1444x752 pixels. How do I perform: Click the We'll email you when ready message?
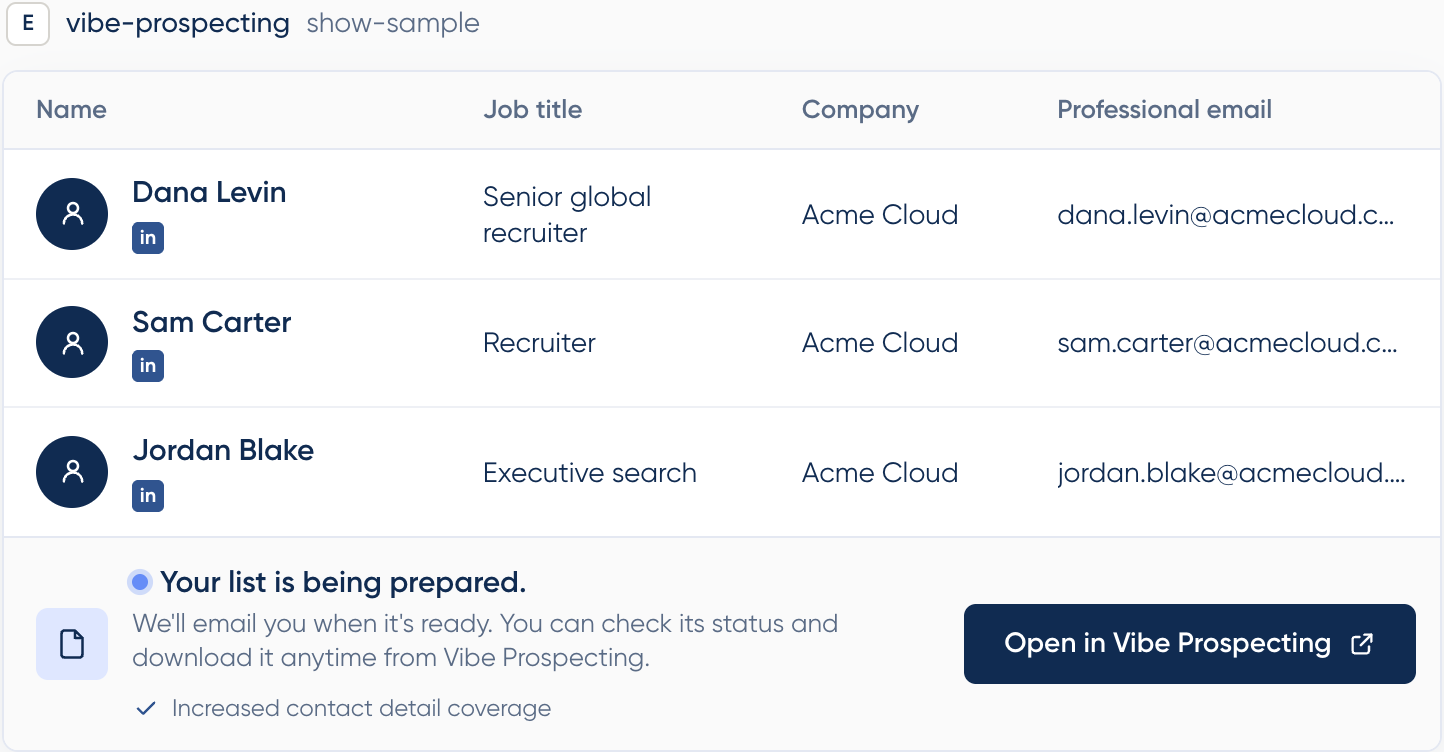click(x=485, y=641)
